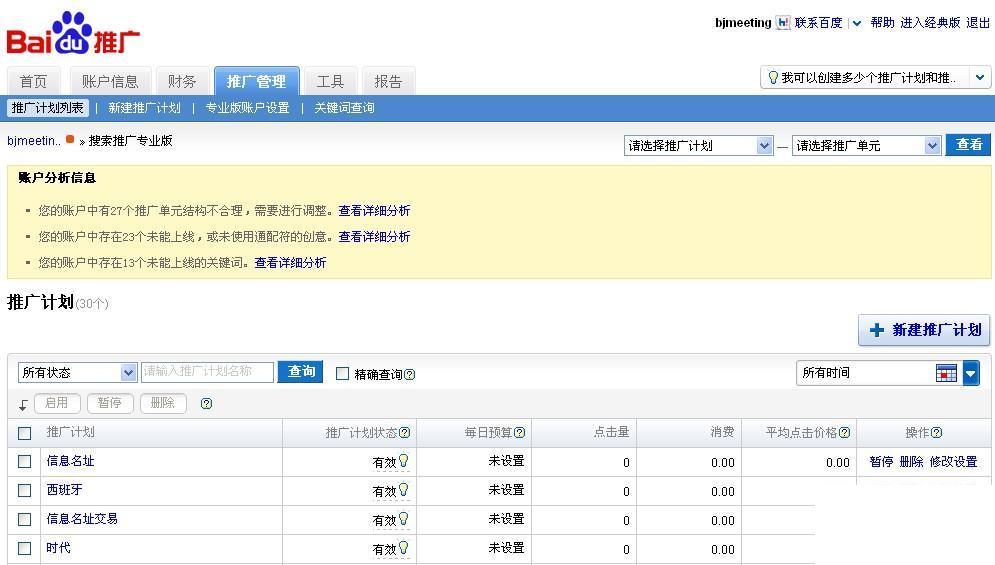
Task: Click the 帮助 link
Action: [882, 23]
